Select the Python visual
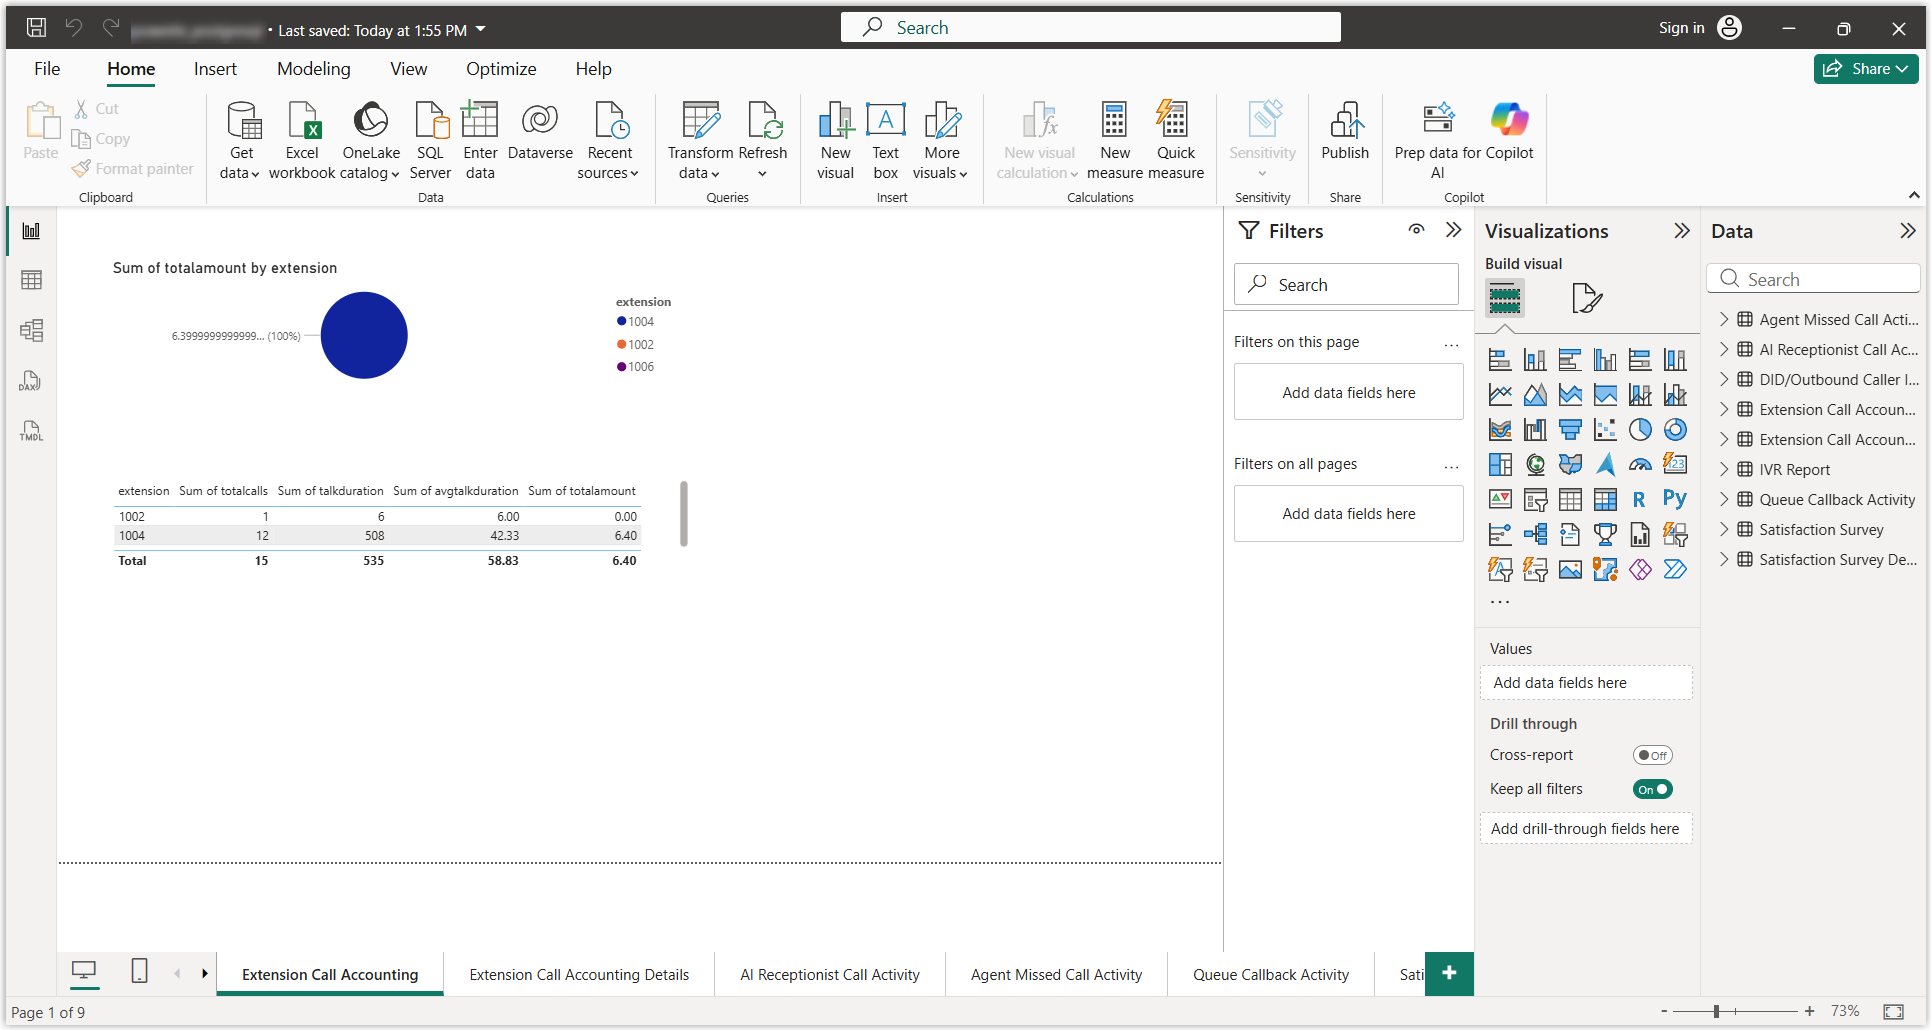This screenshot has height=1031, width=1932. [1675, 499]
